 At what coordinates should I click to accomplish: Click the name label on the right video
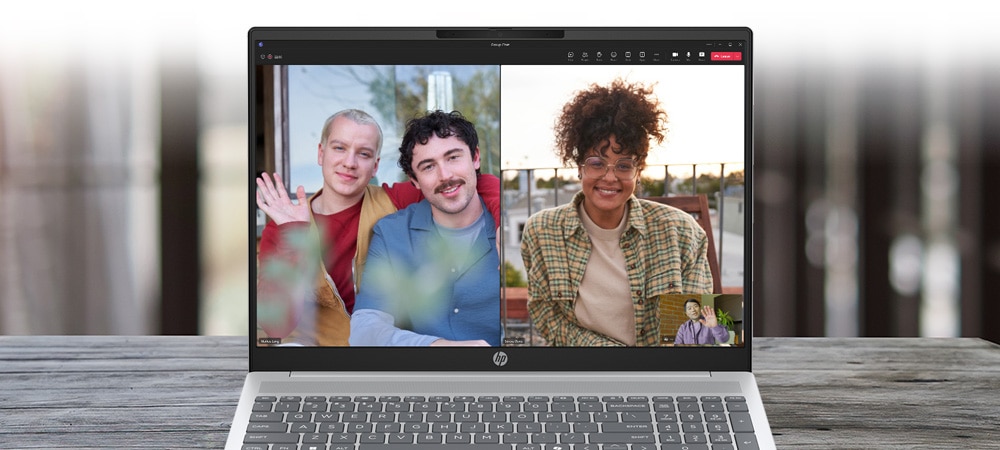click(516, 341)
